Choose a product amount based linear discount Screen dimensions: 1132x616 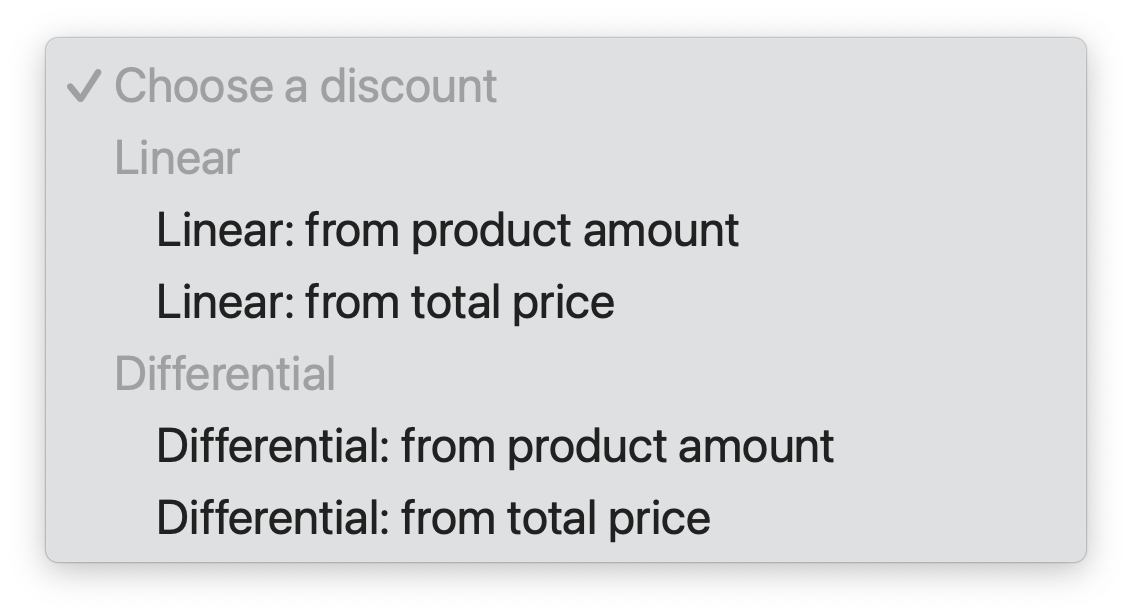tap(447, 230)
